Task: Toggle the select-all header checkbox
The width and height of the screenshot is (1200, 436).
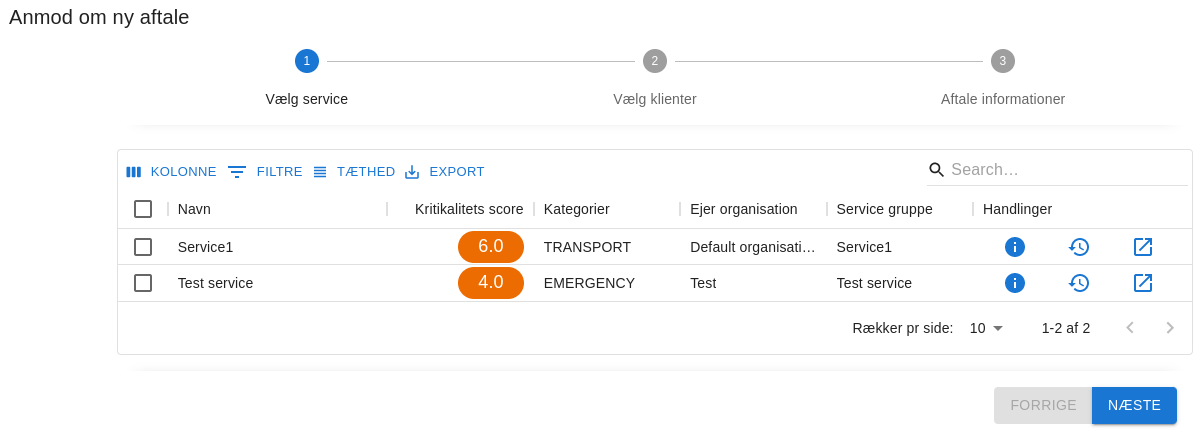Action: (x=143, y=209)
